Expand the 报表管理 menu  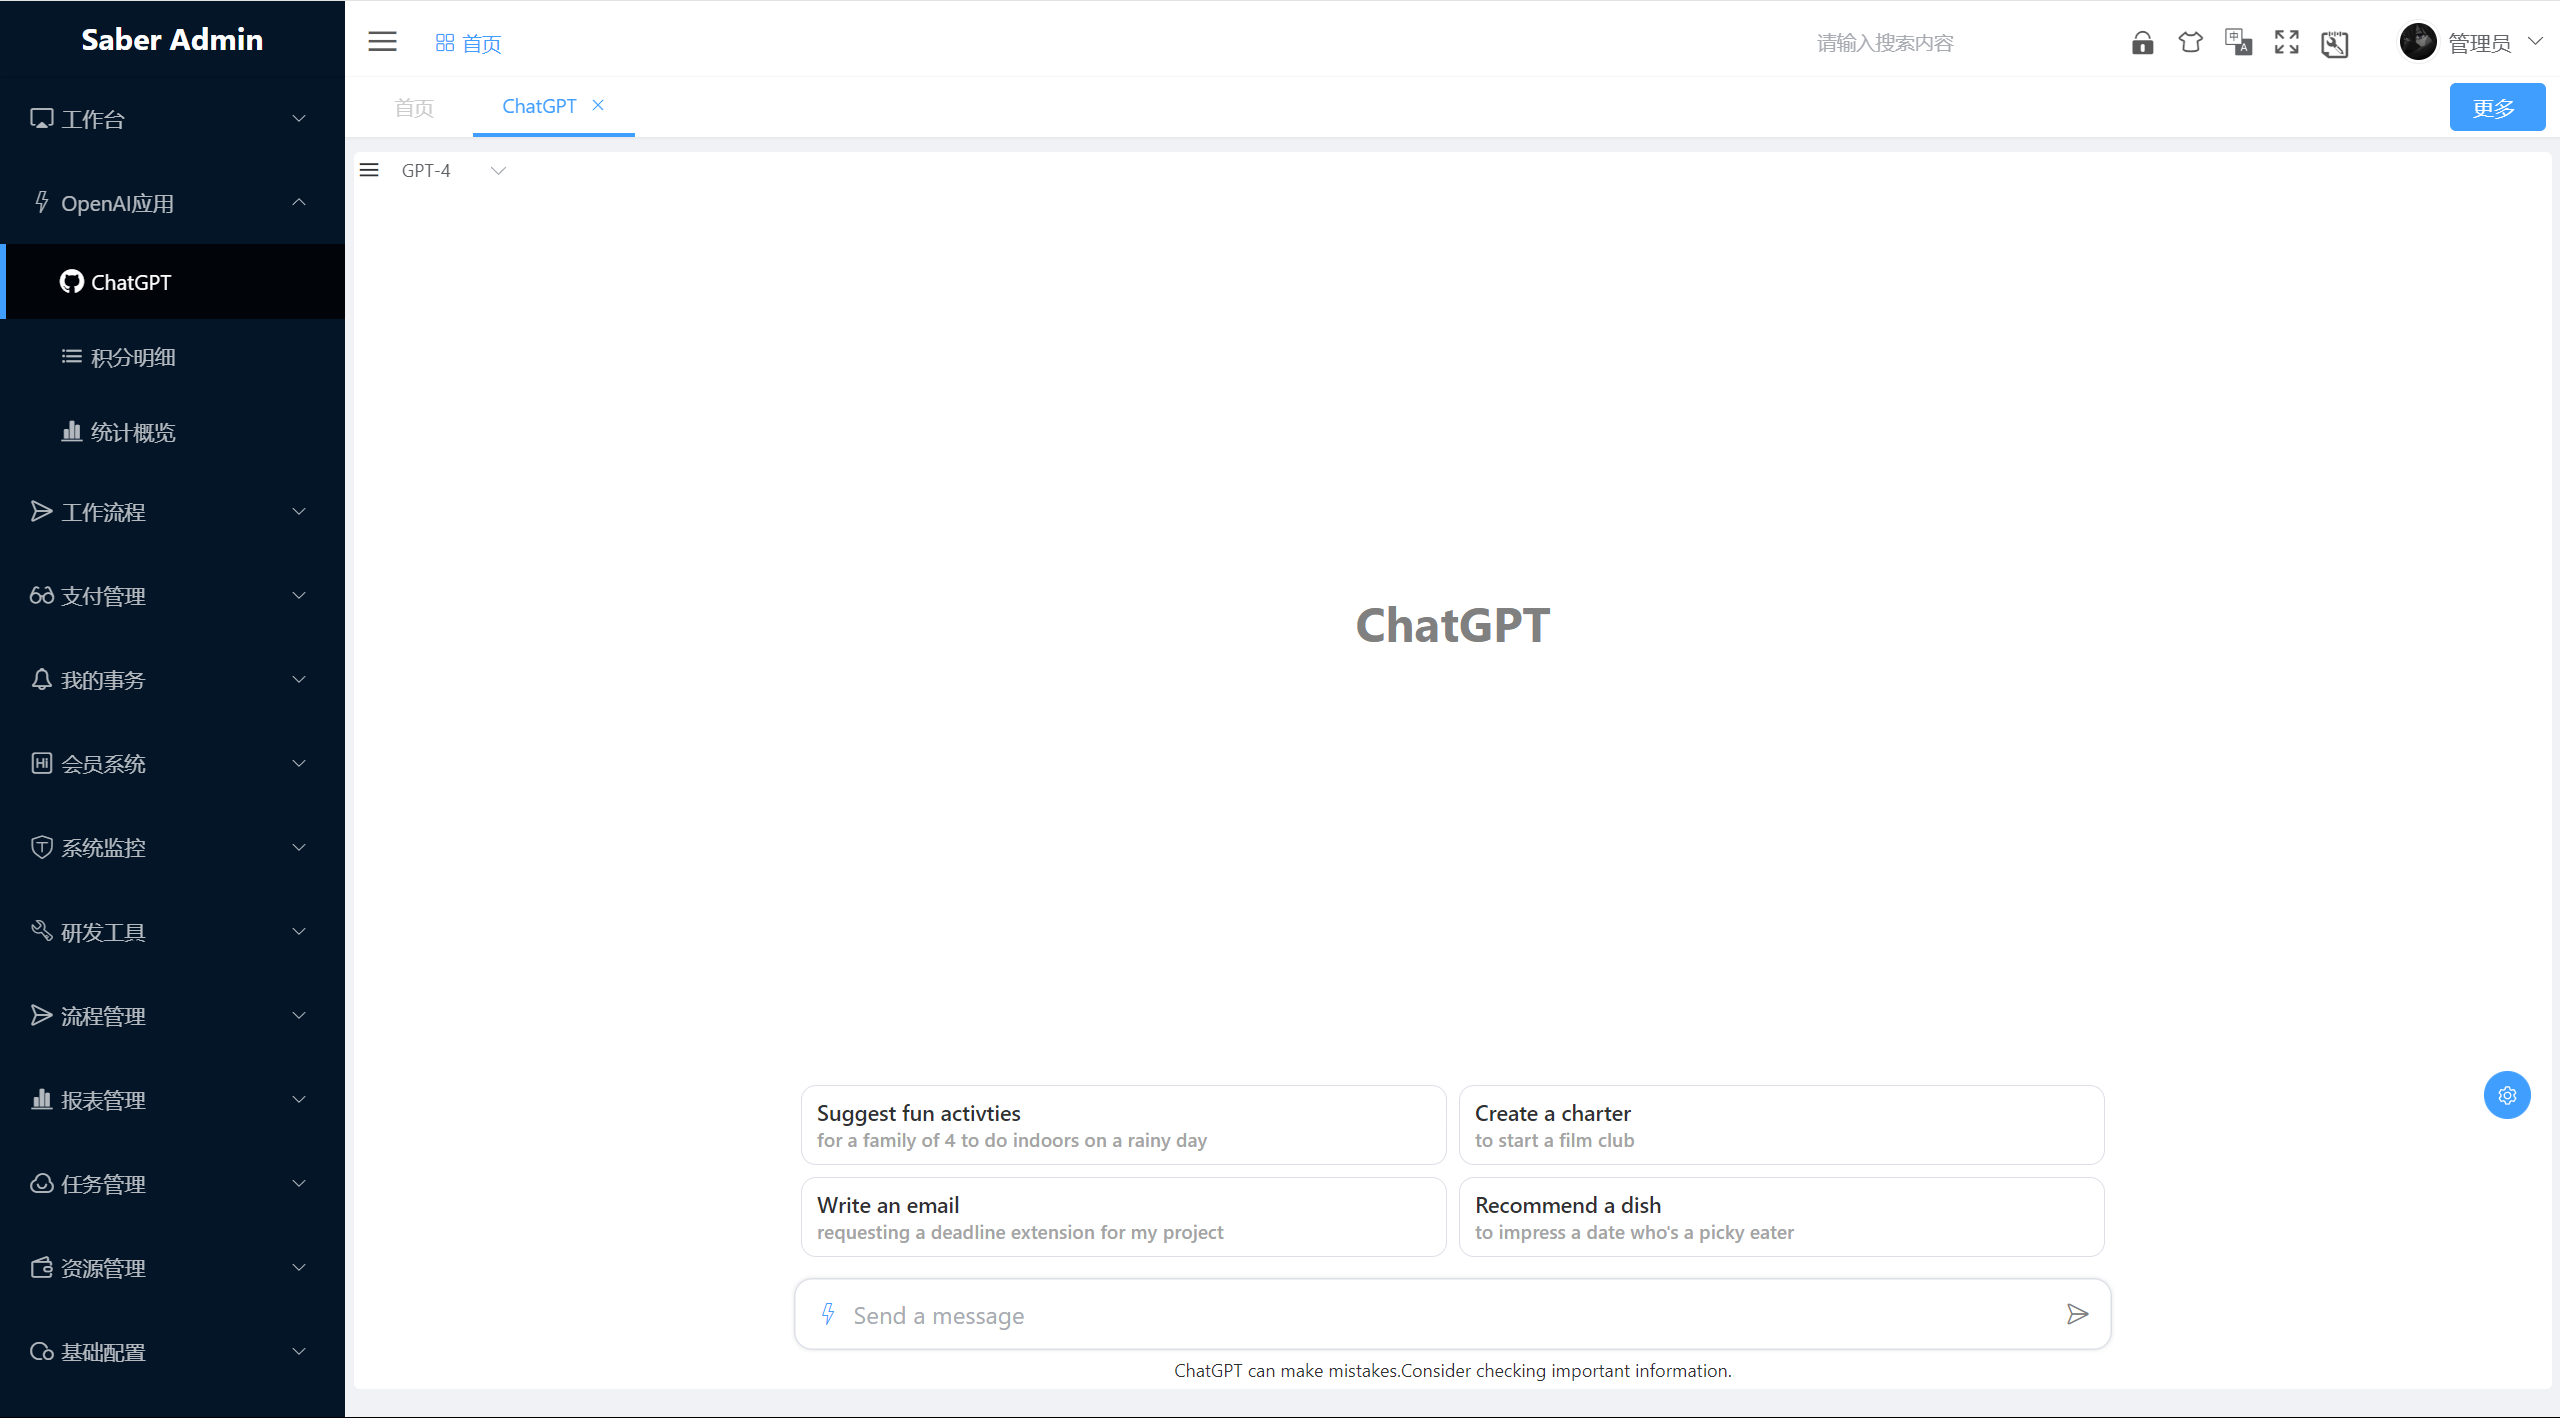[x=172, y=1100]
